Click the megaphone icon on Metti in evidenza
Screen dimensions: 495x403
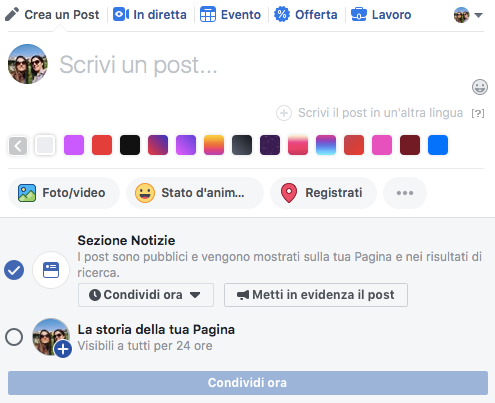tap(243, 295)
